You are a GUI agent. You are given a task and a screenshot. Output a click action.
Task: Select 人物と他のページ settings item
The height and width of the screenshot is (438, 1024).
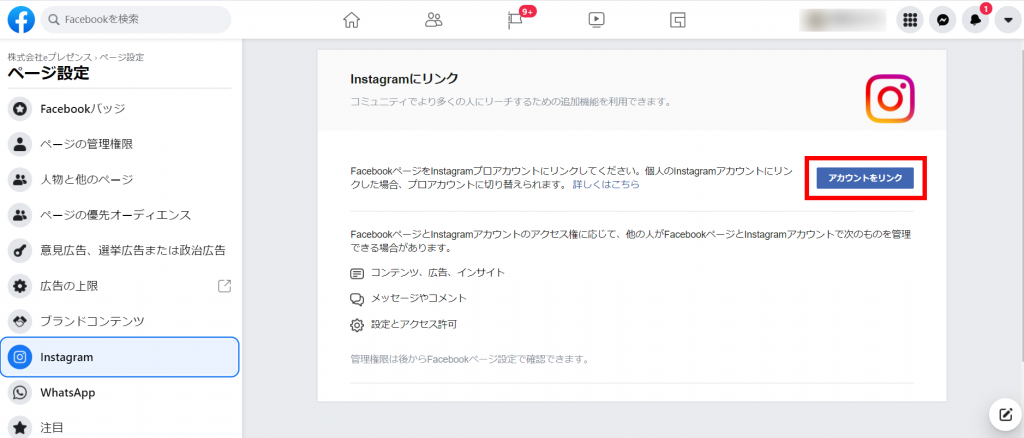pyautogui.click(x=120, y=179)
